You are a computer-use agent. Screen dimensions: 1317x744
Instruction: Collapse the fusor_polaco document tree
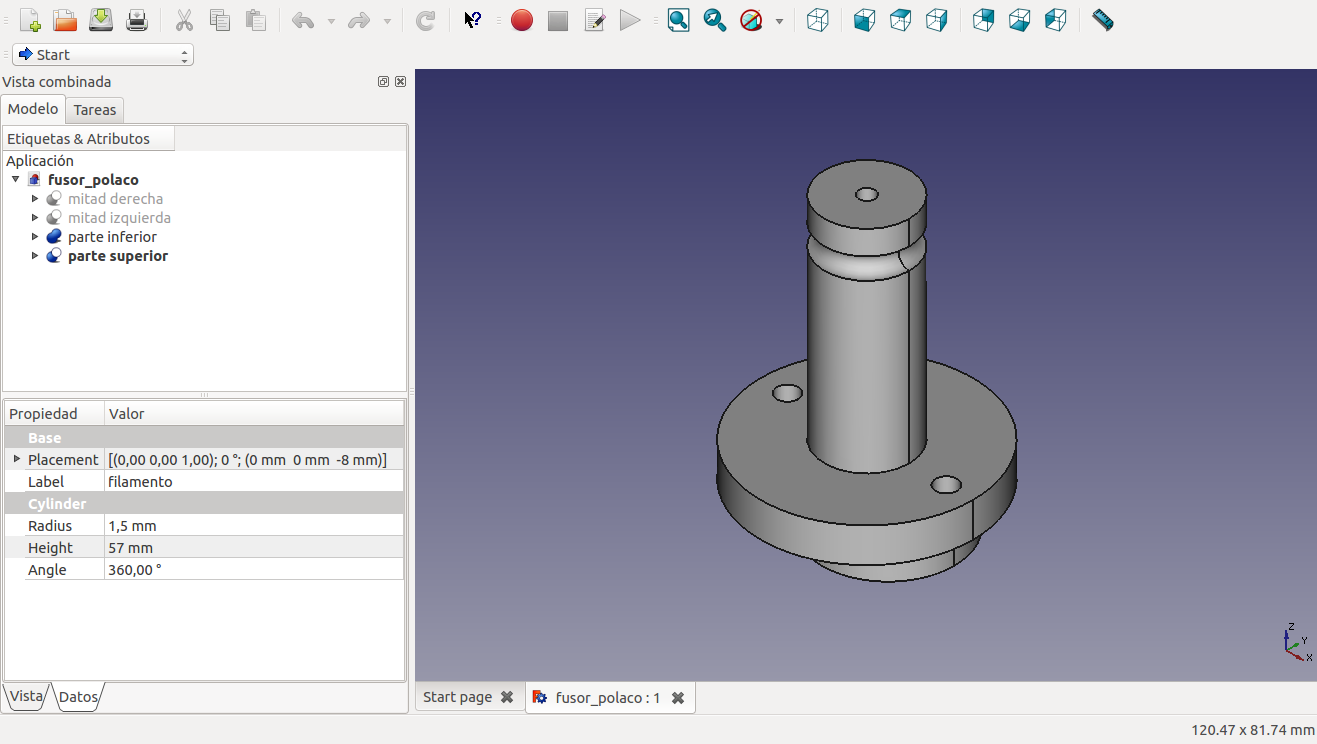click(16, 180)
